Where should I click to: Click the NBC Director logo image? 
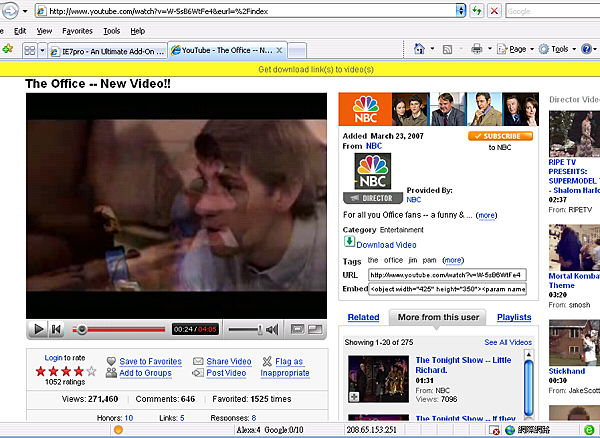373,171
